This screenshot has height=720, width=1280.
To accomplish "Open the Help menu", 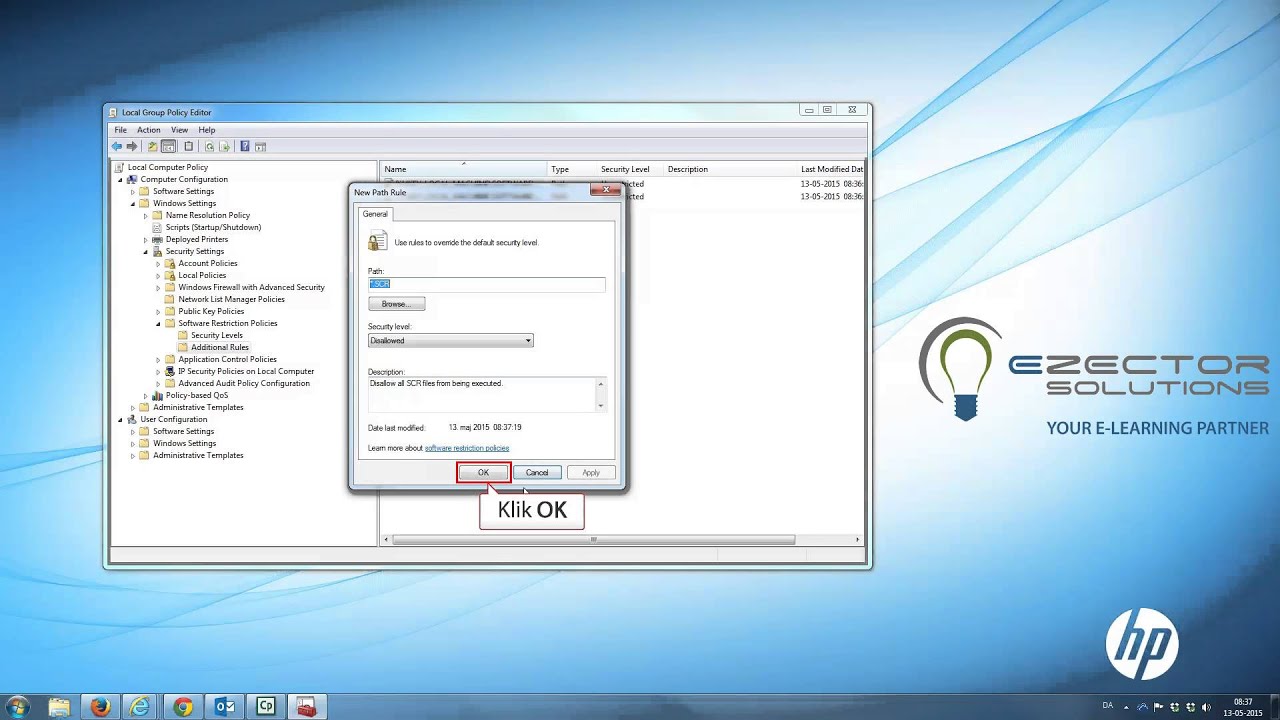I will (206, 130).
